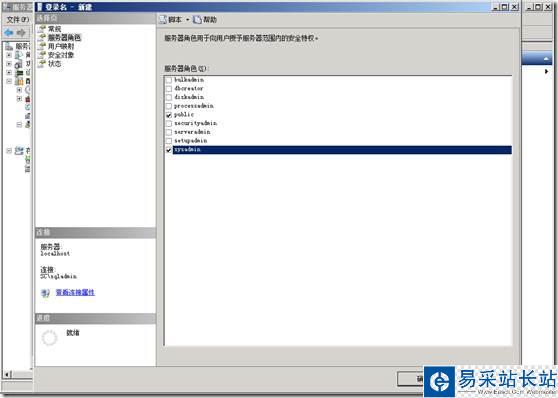The width and height of the screenshot is (558, 398).
Task: Switch to the 安全对象 page
Action: point(61,55)
